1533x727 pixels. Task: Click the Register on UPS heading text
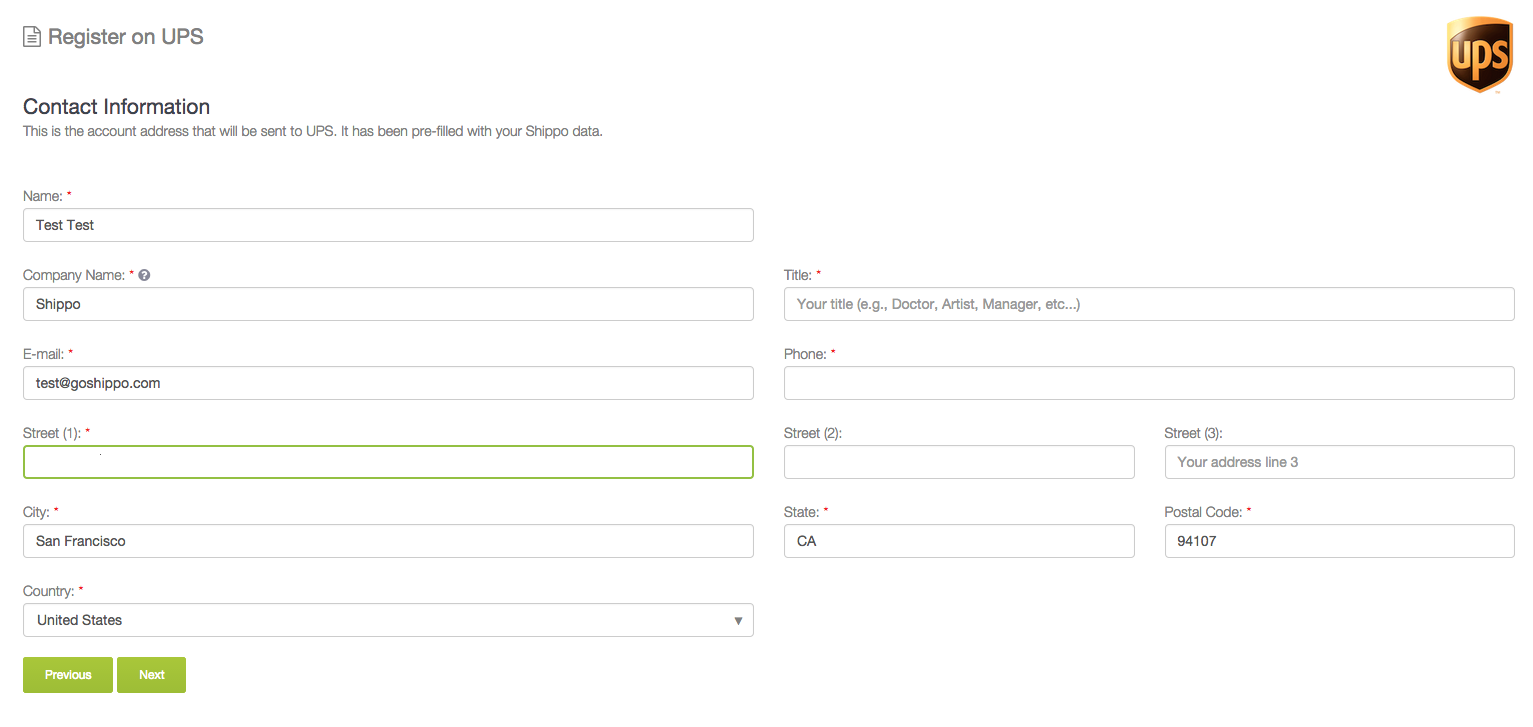pos(126,37)
